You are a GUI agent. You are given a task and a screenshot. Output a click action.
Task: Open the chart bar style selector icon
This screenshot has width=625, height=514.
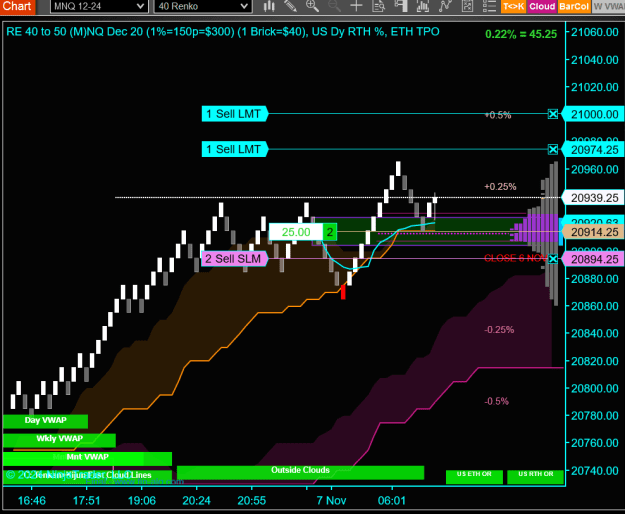[269, 6]
